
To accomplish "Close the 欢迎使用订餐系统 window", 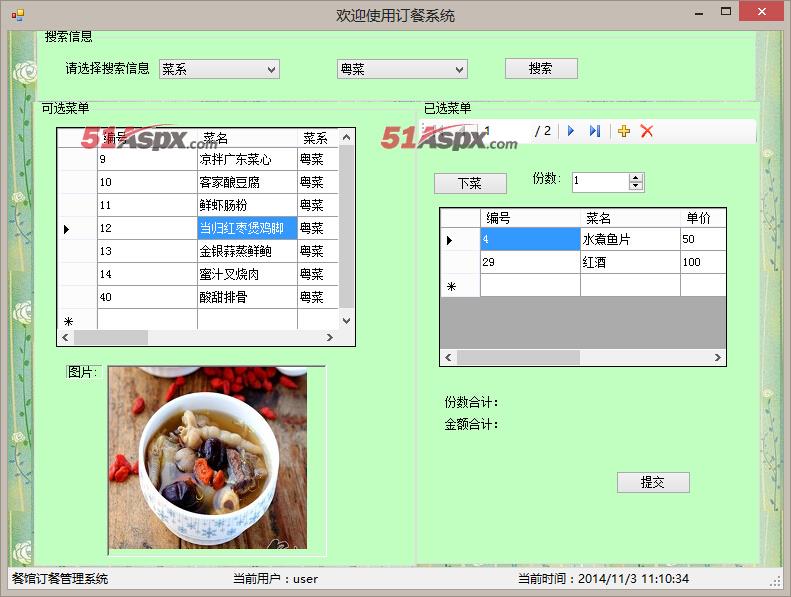I will [x=762, y=11].
